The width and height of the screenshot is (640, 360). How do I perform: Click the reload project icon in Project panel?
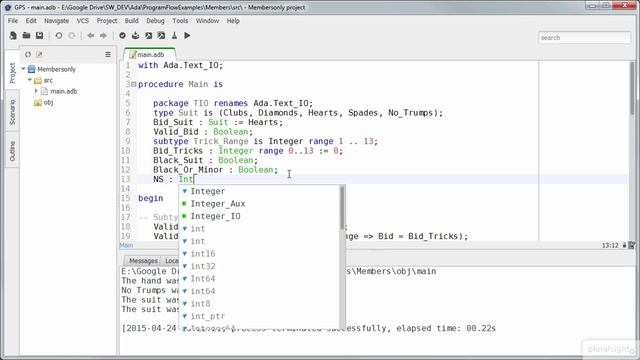click(28, 54)
